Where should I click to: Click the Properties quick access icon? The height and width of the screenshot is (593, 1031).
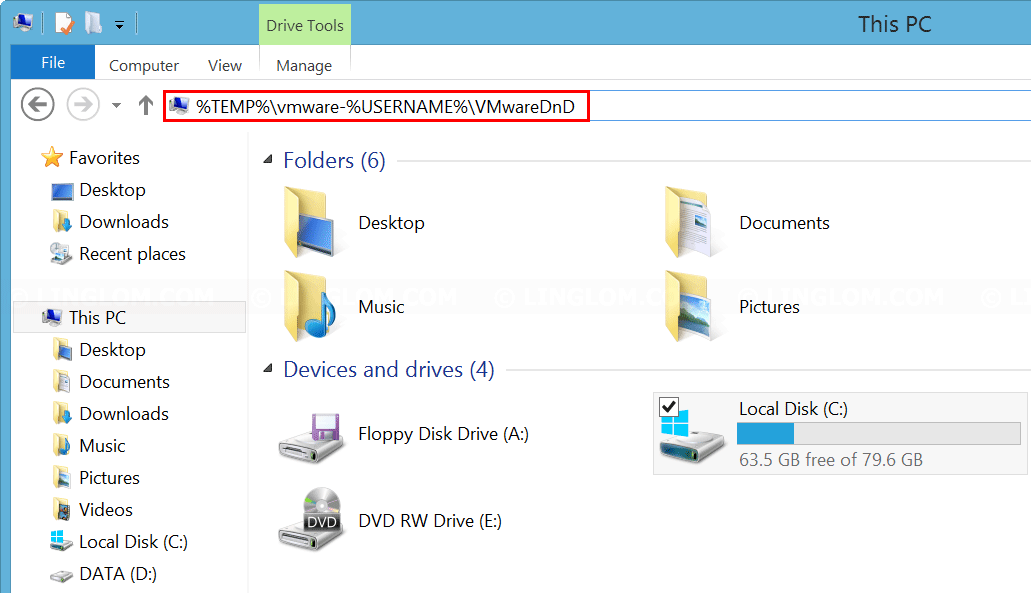click(64, 24)
